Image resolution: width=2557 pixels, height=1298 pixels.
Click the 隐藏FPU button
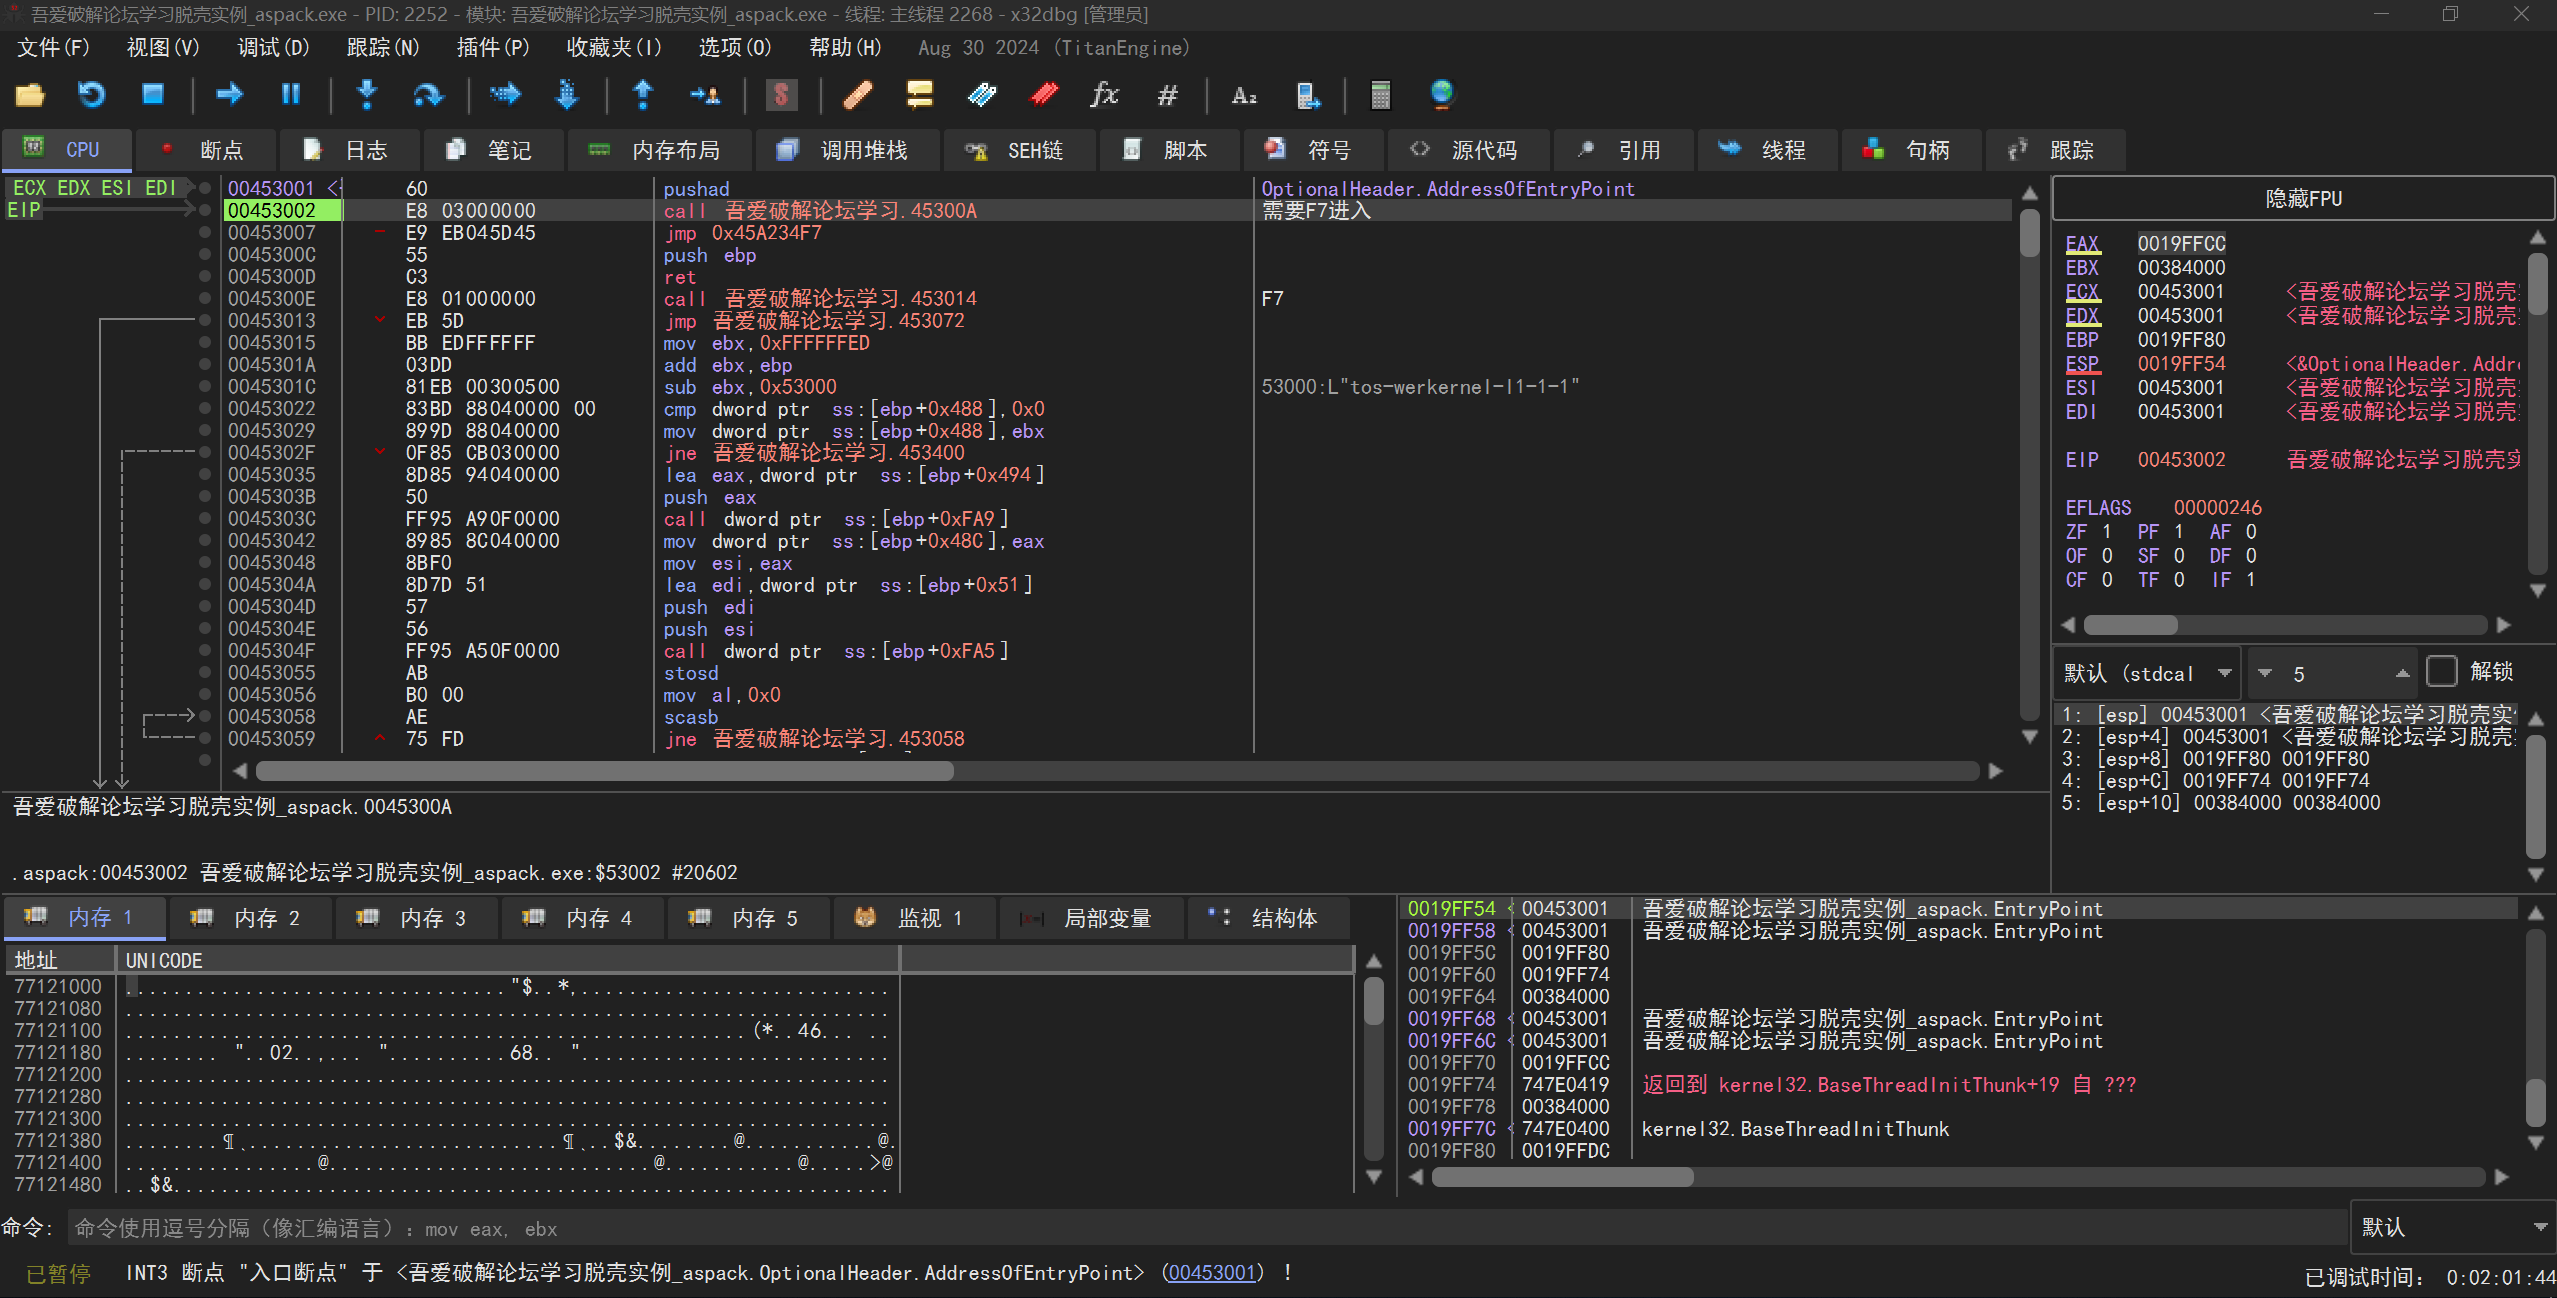click(2302, 198)
